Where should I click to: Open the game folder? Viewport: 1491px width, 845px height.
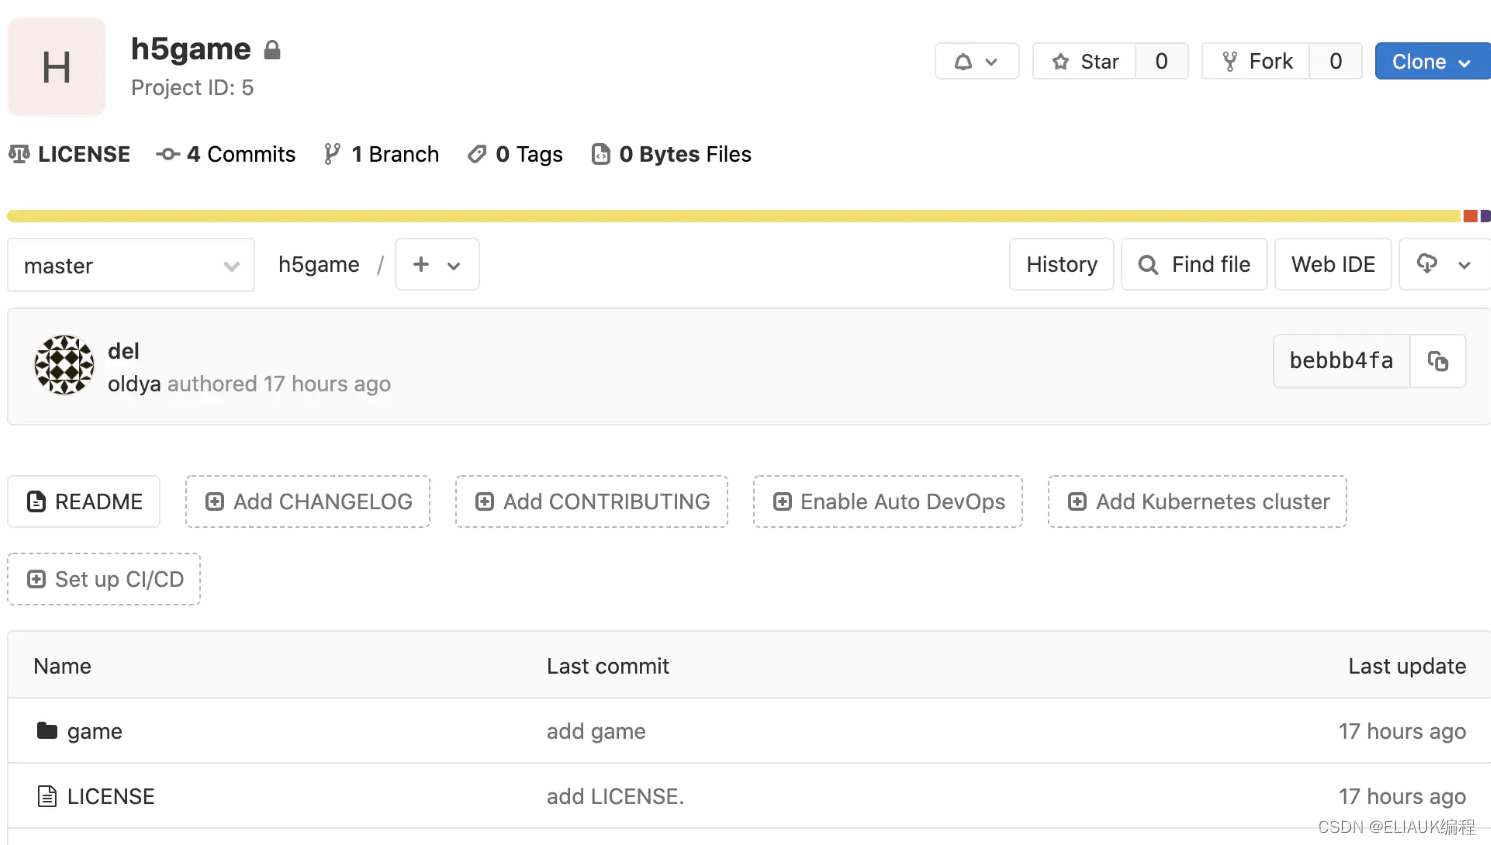(94, 732)
